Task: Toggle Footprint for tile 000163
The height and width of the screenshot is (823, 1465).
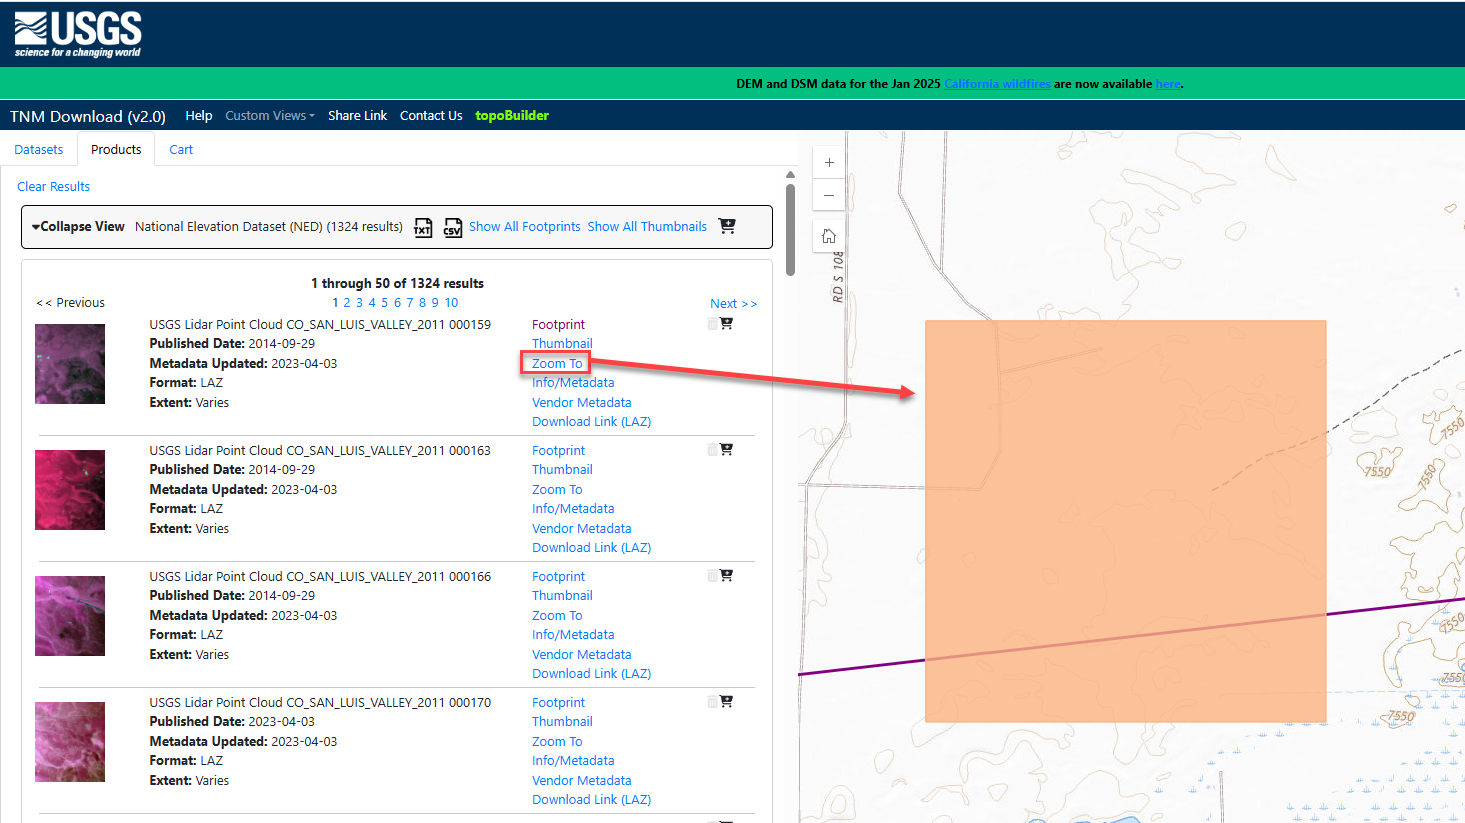Action: coord(558,451)
